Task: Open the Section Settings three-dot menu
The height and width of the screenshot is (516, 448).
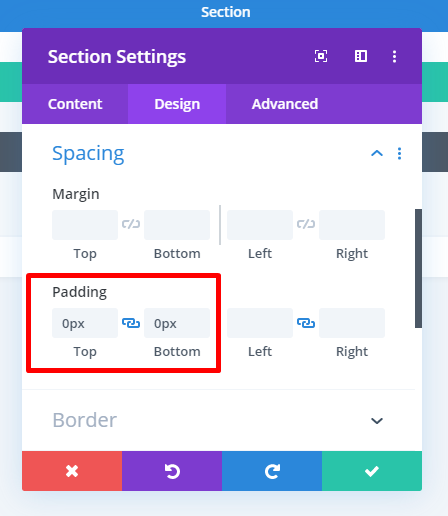Action: pyautogui.click(x=394, y=56)
